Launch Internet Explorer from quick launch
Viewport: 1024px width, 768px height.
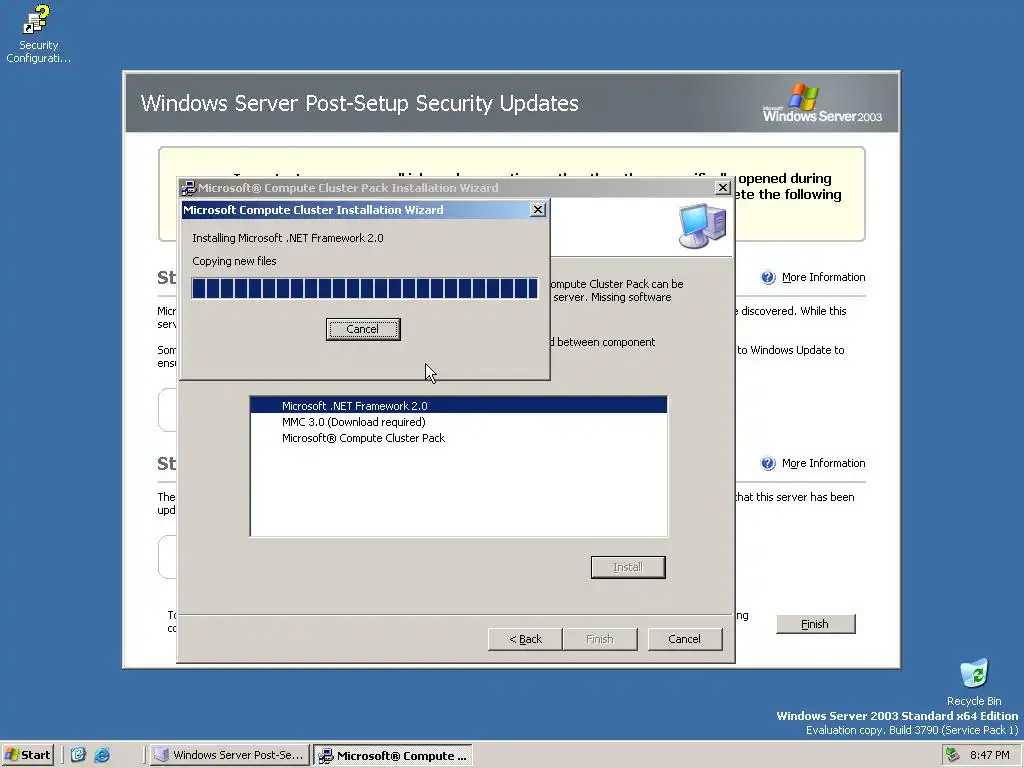[x=102, y=755]
